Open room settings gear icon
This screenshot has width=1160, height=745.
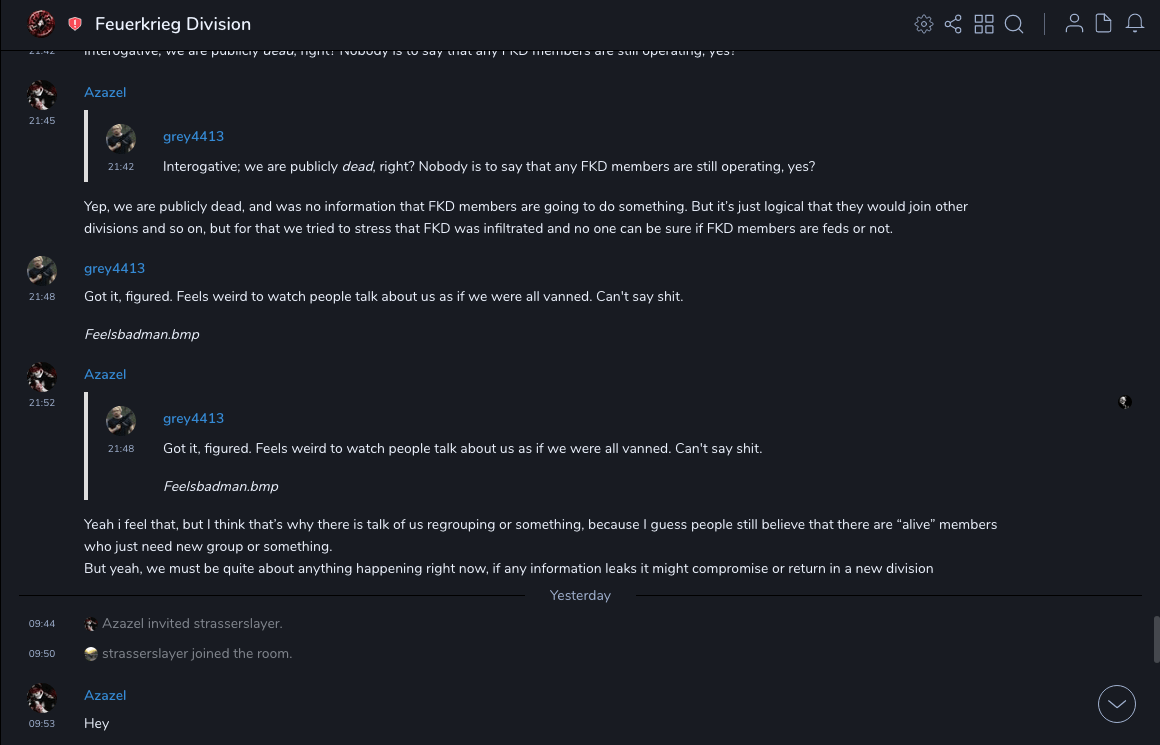click(924, 24)
